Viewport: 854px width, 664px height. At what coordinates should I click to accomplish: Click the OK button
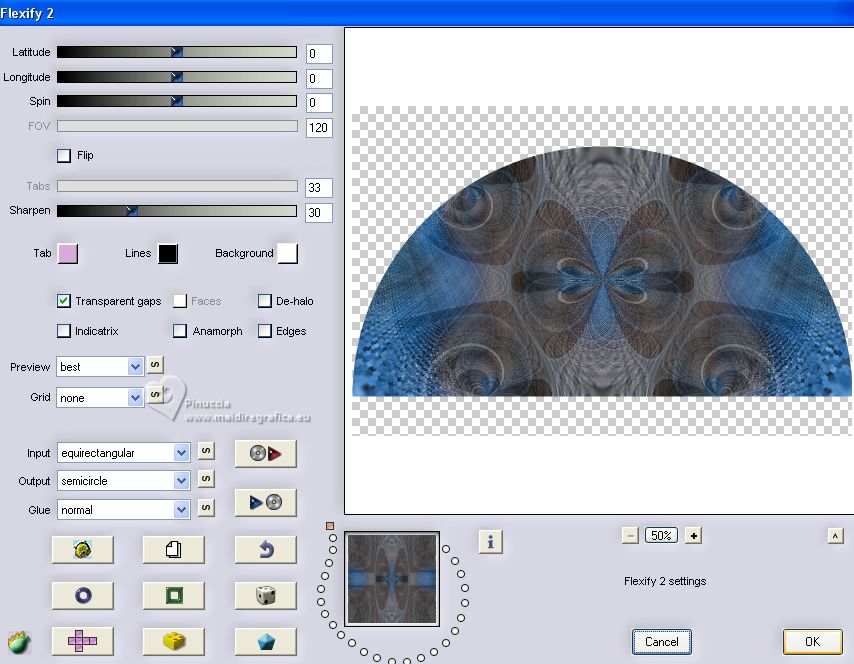coord(812,642)
